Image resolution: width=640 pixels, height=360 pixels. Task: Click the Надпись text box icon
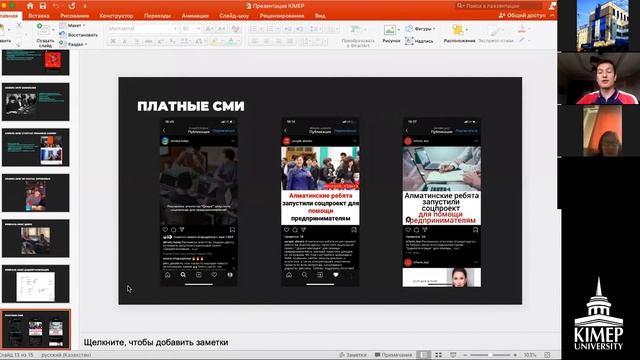[x=419, y=41]
